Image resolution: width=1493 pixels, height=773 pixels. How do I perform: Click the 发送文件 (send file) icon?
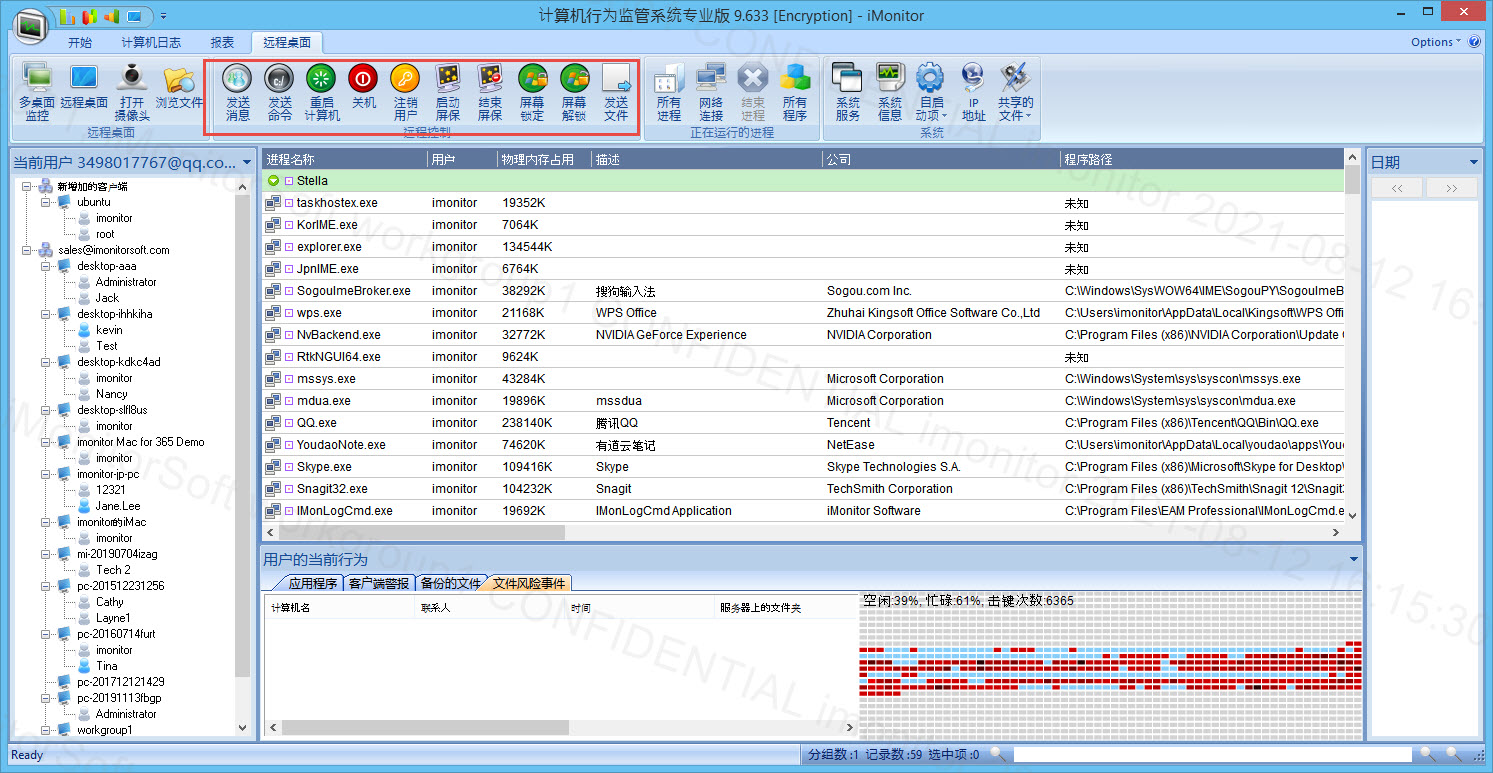pyautogui.click(x=616, y=80)
